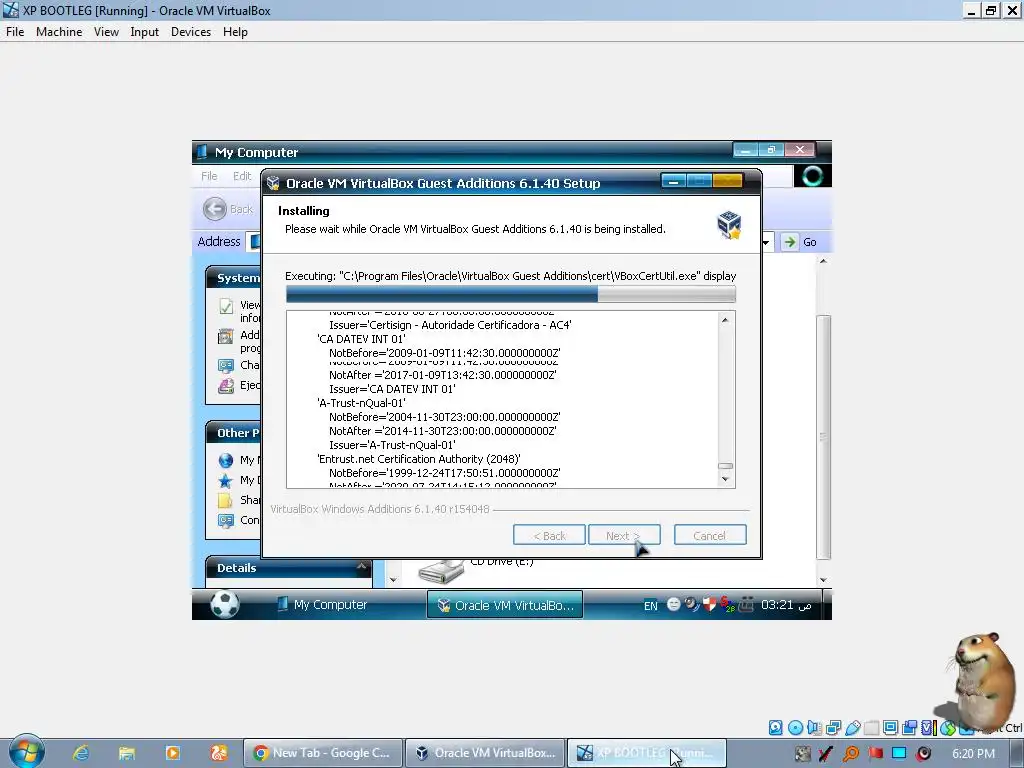Click the < Back button in setup dialog
1024x768 pixels.
[x=549, y=536]
